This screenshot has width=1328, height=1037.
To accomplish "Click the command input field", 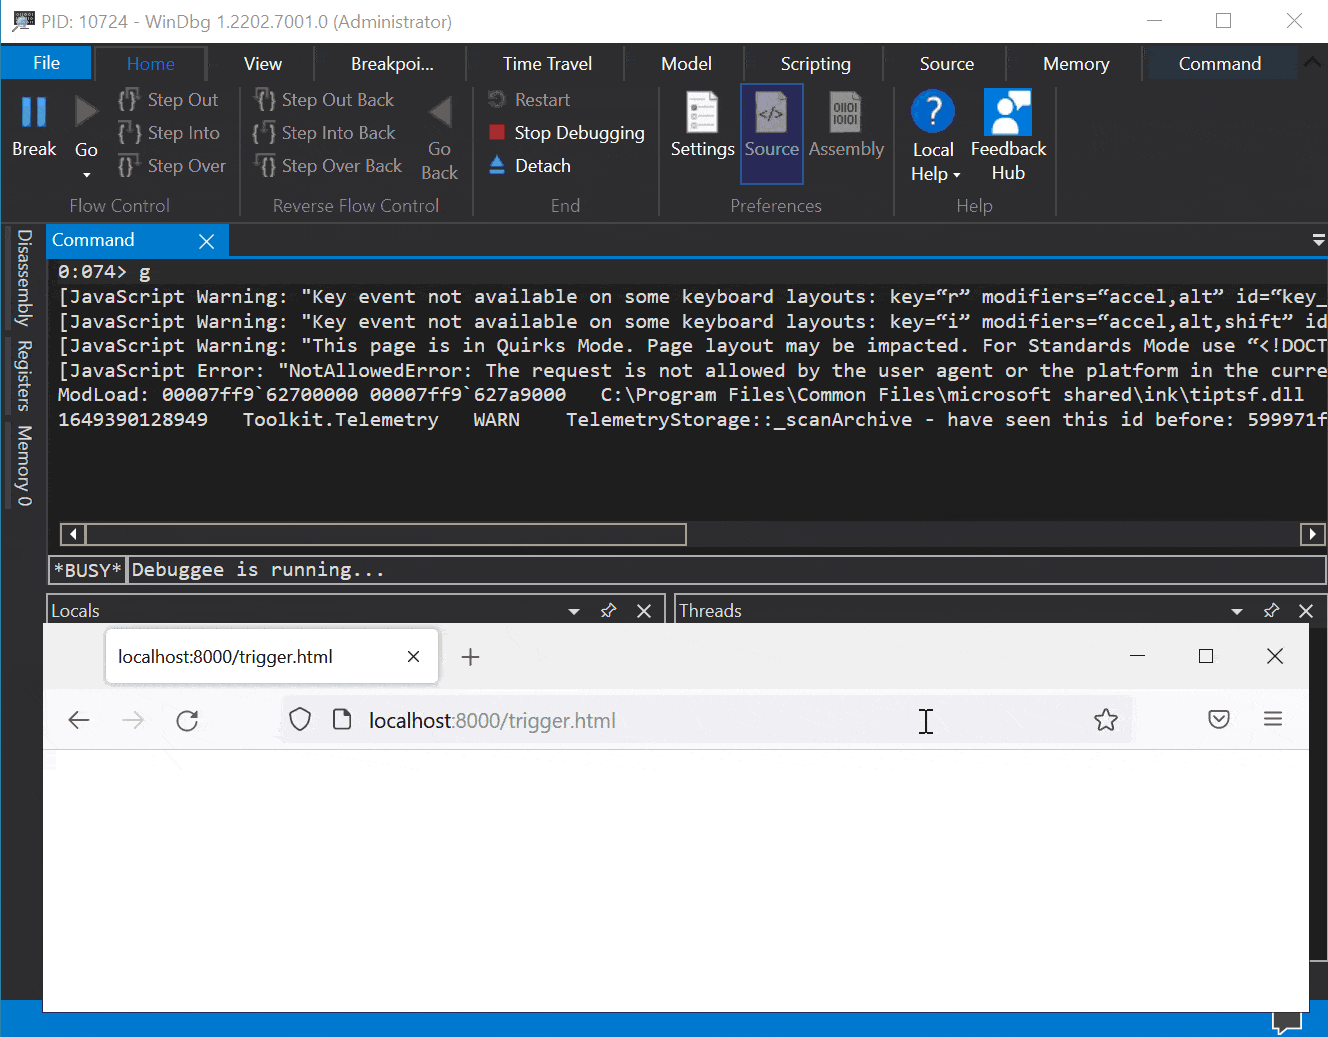I will point(726,570).
